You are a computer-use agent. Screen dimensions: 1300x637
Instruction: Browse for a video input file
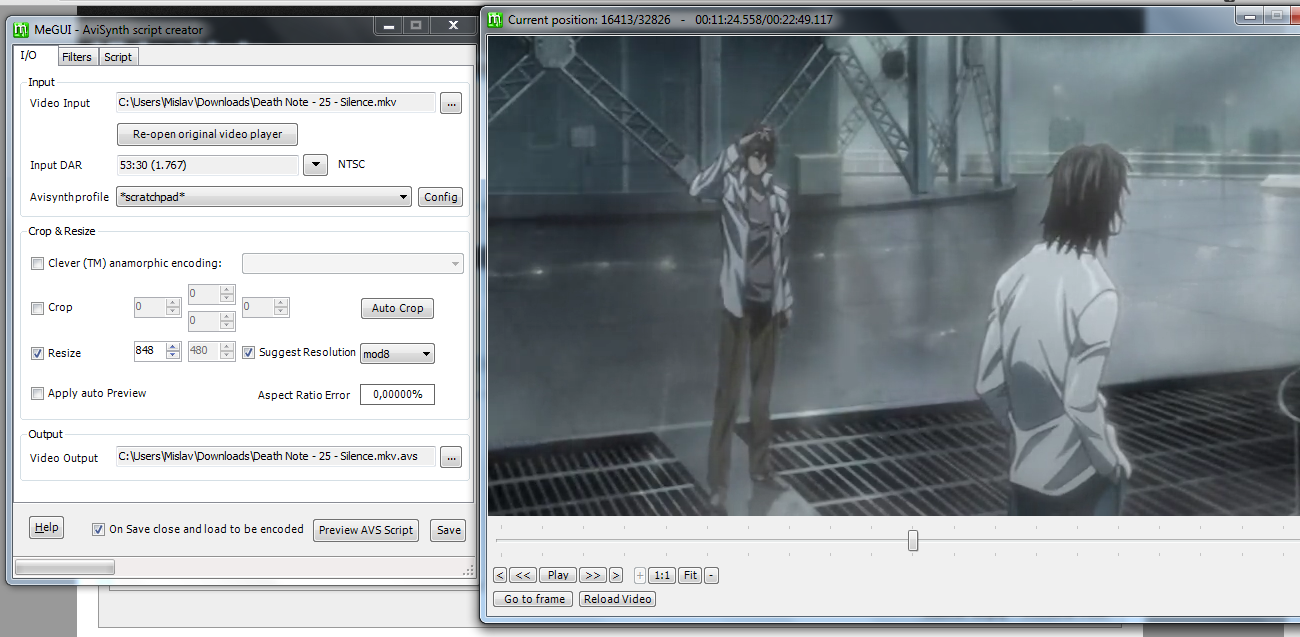point(450,103)
